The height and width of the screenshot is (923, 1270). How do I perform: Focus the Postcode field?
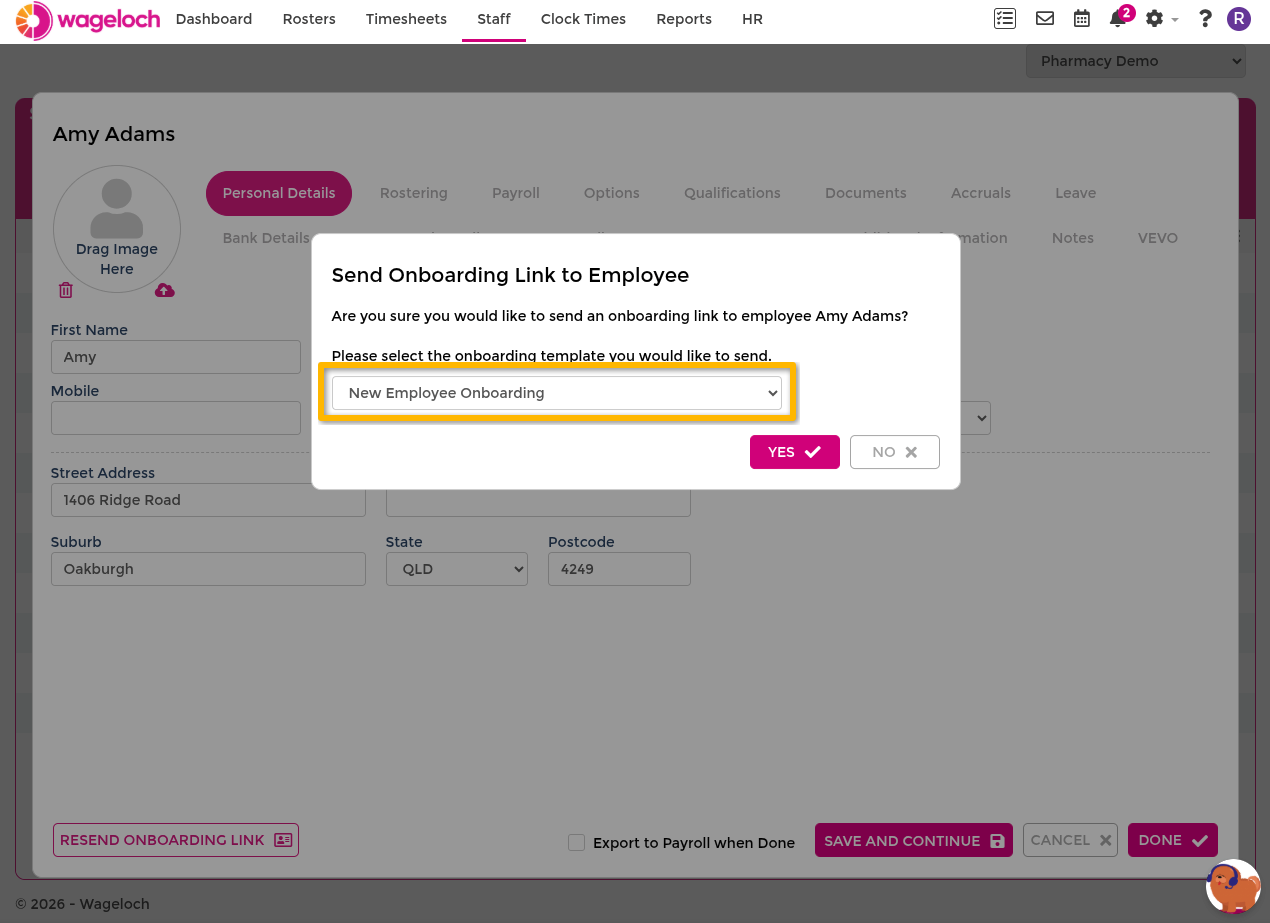[x=619, y=569]
